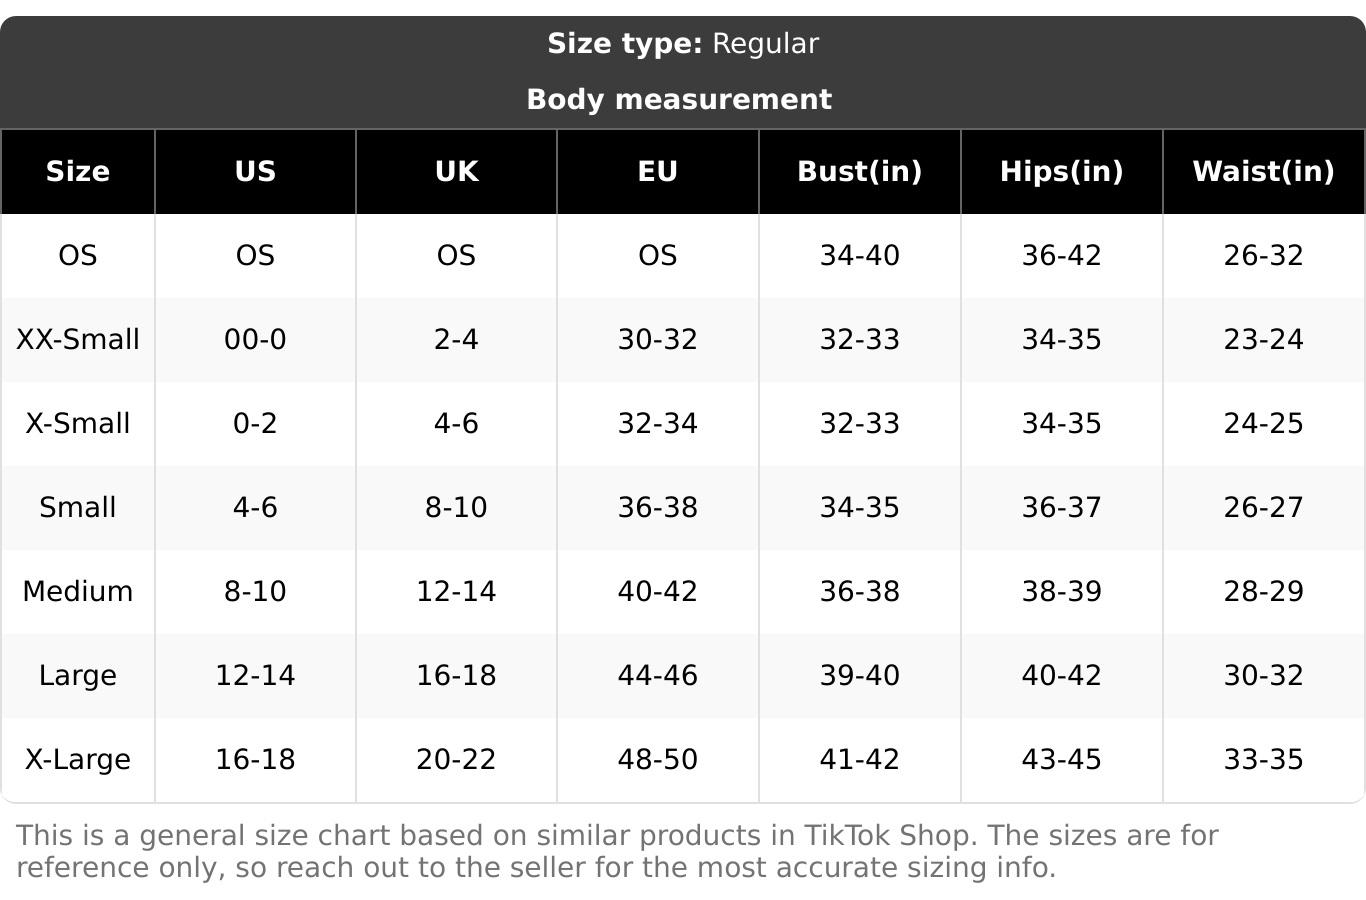Click the Large size row label
1366x900 pixels.
pos(78,675)
